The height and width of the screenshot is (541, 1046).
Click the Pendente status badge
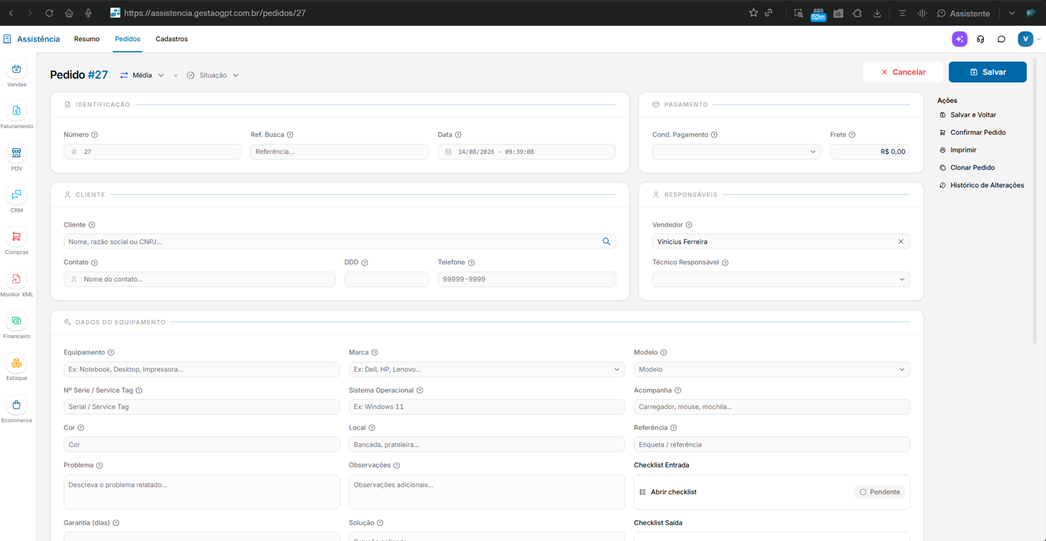click(x=879, y=492)
